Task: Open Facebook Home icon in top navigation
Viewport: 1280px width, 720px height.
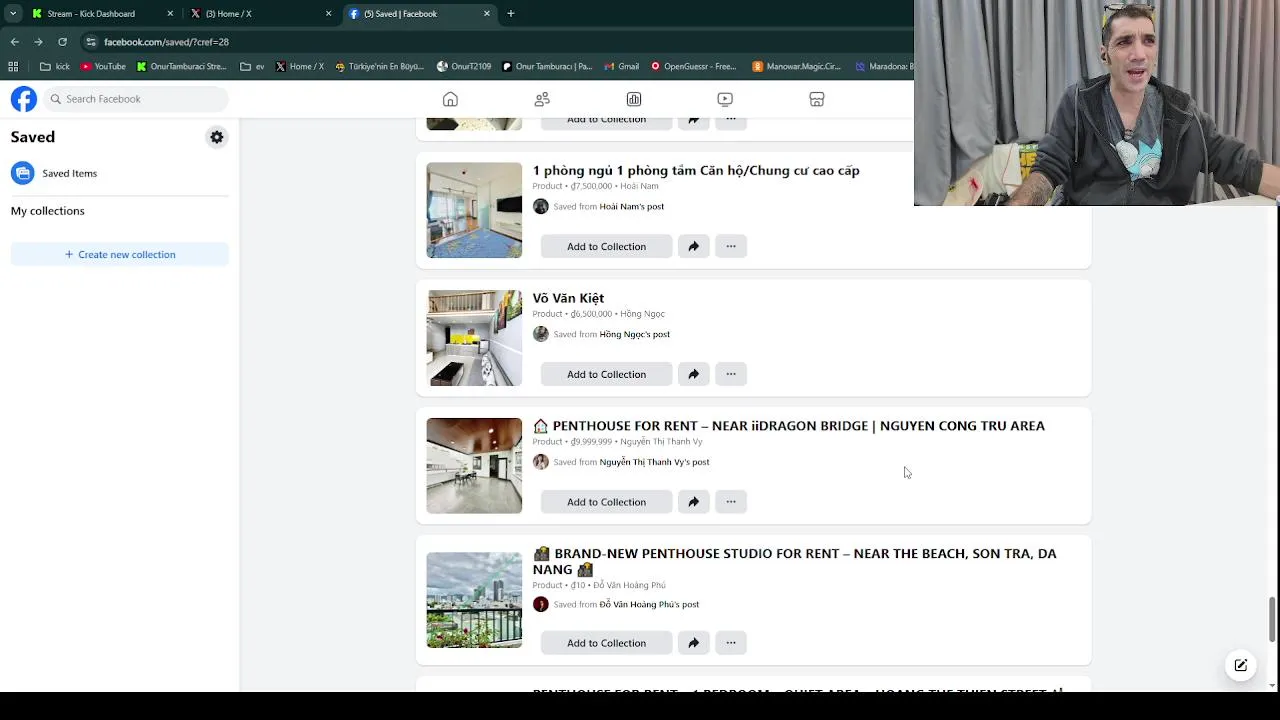Action: pos(450,99)
